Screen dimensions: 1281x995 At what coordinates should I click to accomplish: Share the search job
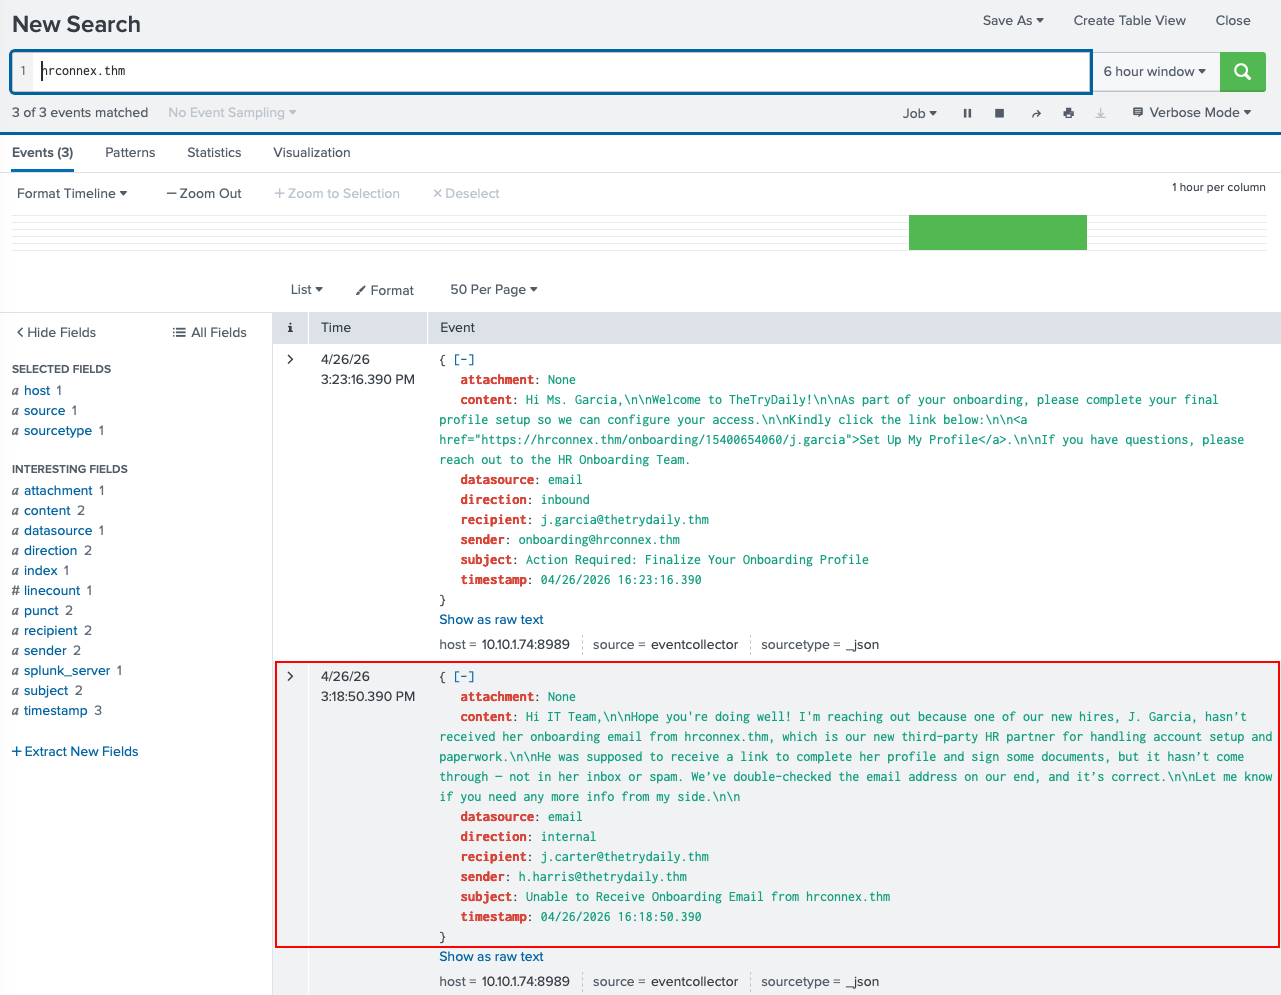(x=1036, y=113)
